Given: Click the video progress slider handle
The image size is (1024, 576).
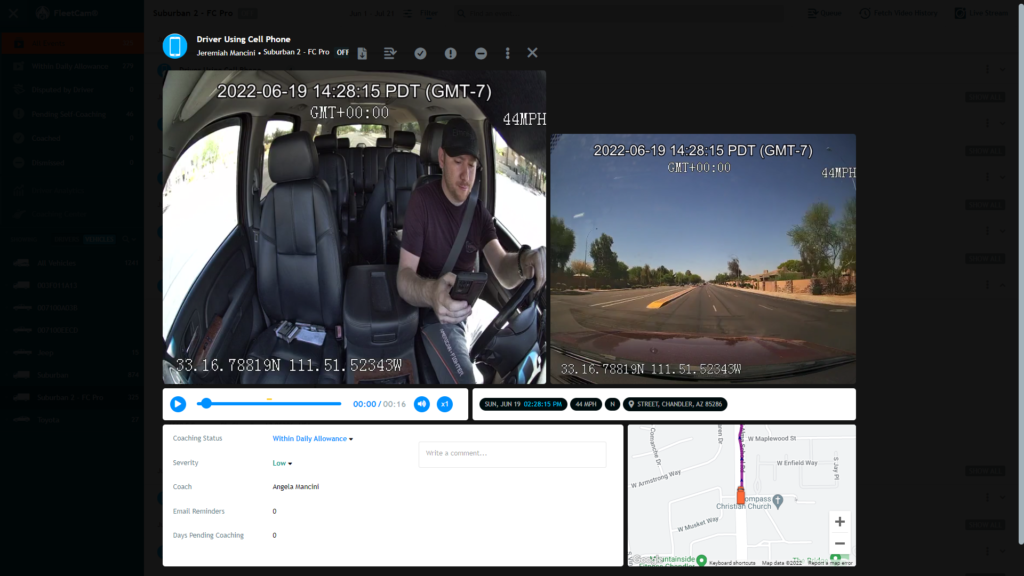Looking at the screenshot, I should tap(206, 404).
